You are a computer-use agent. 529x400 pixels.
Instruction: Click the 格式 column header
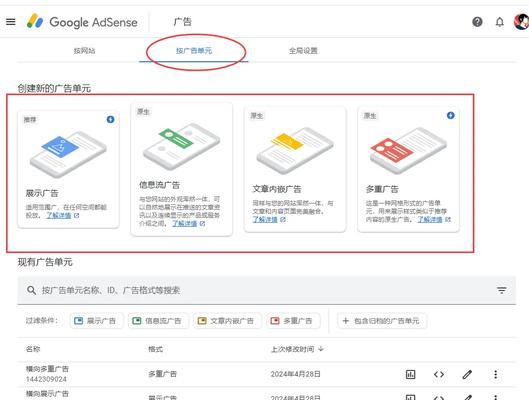click(x=156, y=349)
